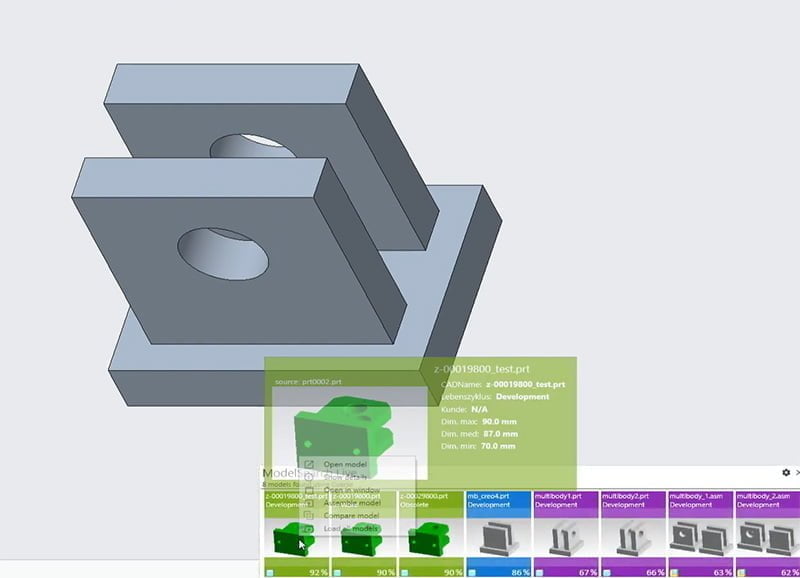The width and height of the screenshot is (800, 578).
Task: Click the 67 % similarity score
Action: (x=588, y=573)
